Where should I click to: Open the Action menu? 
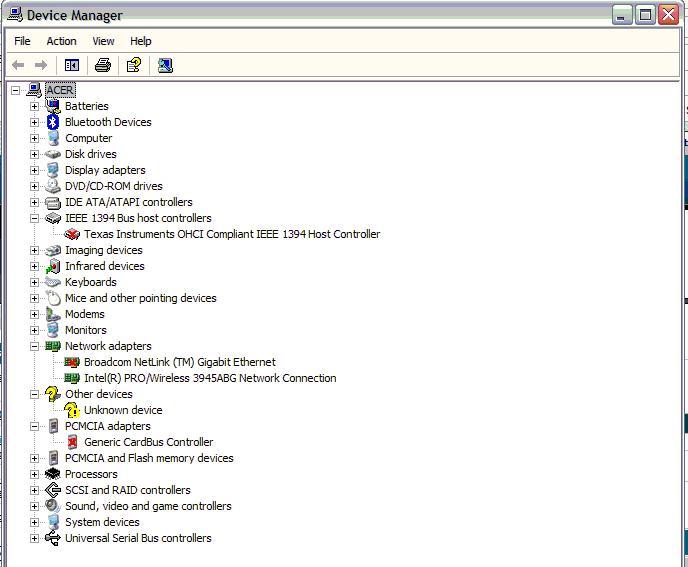click(61, 41)
